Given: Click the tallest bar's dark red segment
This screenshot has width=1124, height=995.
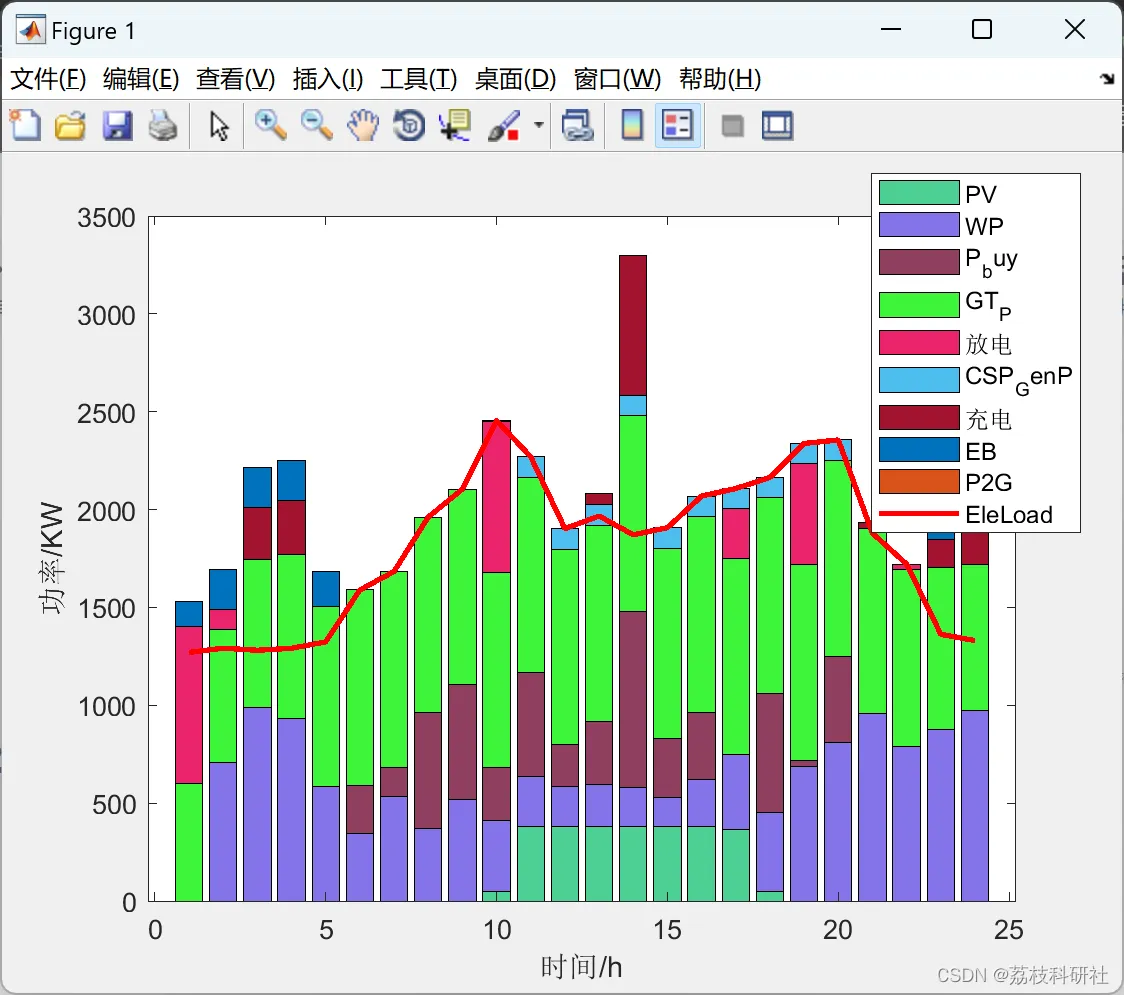Looking at the screenshot, I should (x=633, y=325).
